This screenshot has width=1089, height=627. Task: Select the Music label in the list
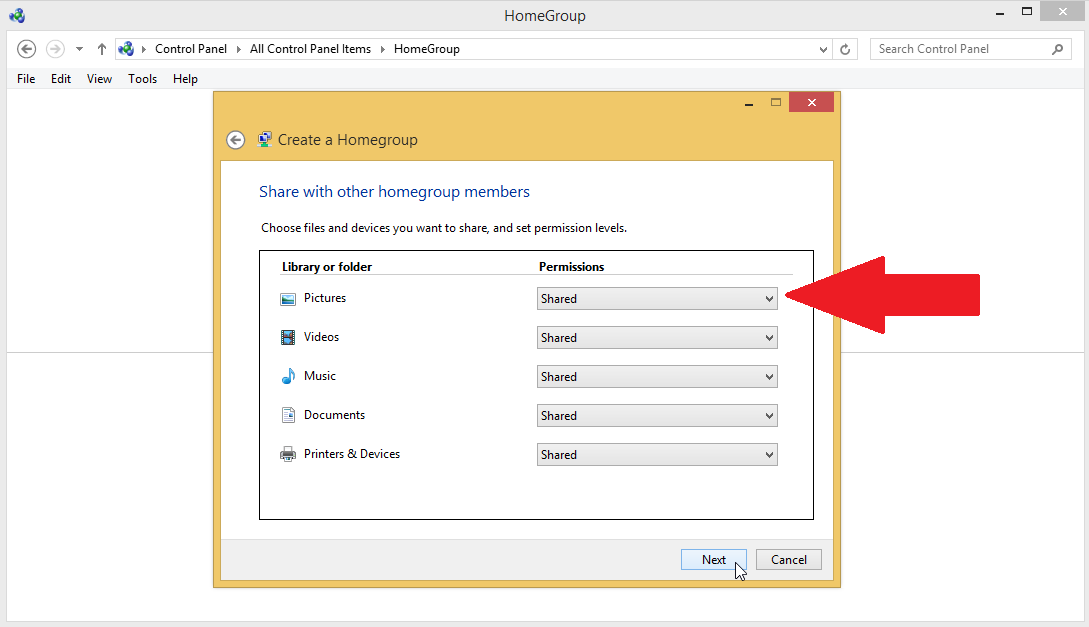coord(319,376)
